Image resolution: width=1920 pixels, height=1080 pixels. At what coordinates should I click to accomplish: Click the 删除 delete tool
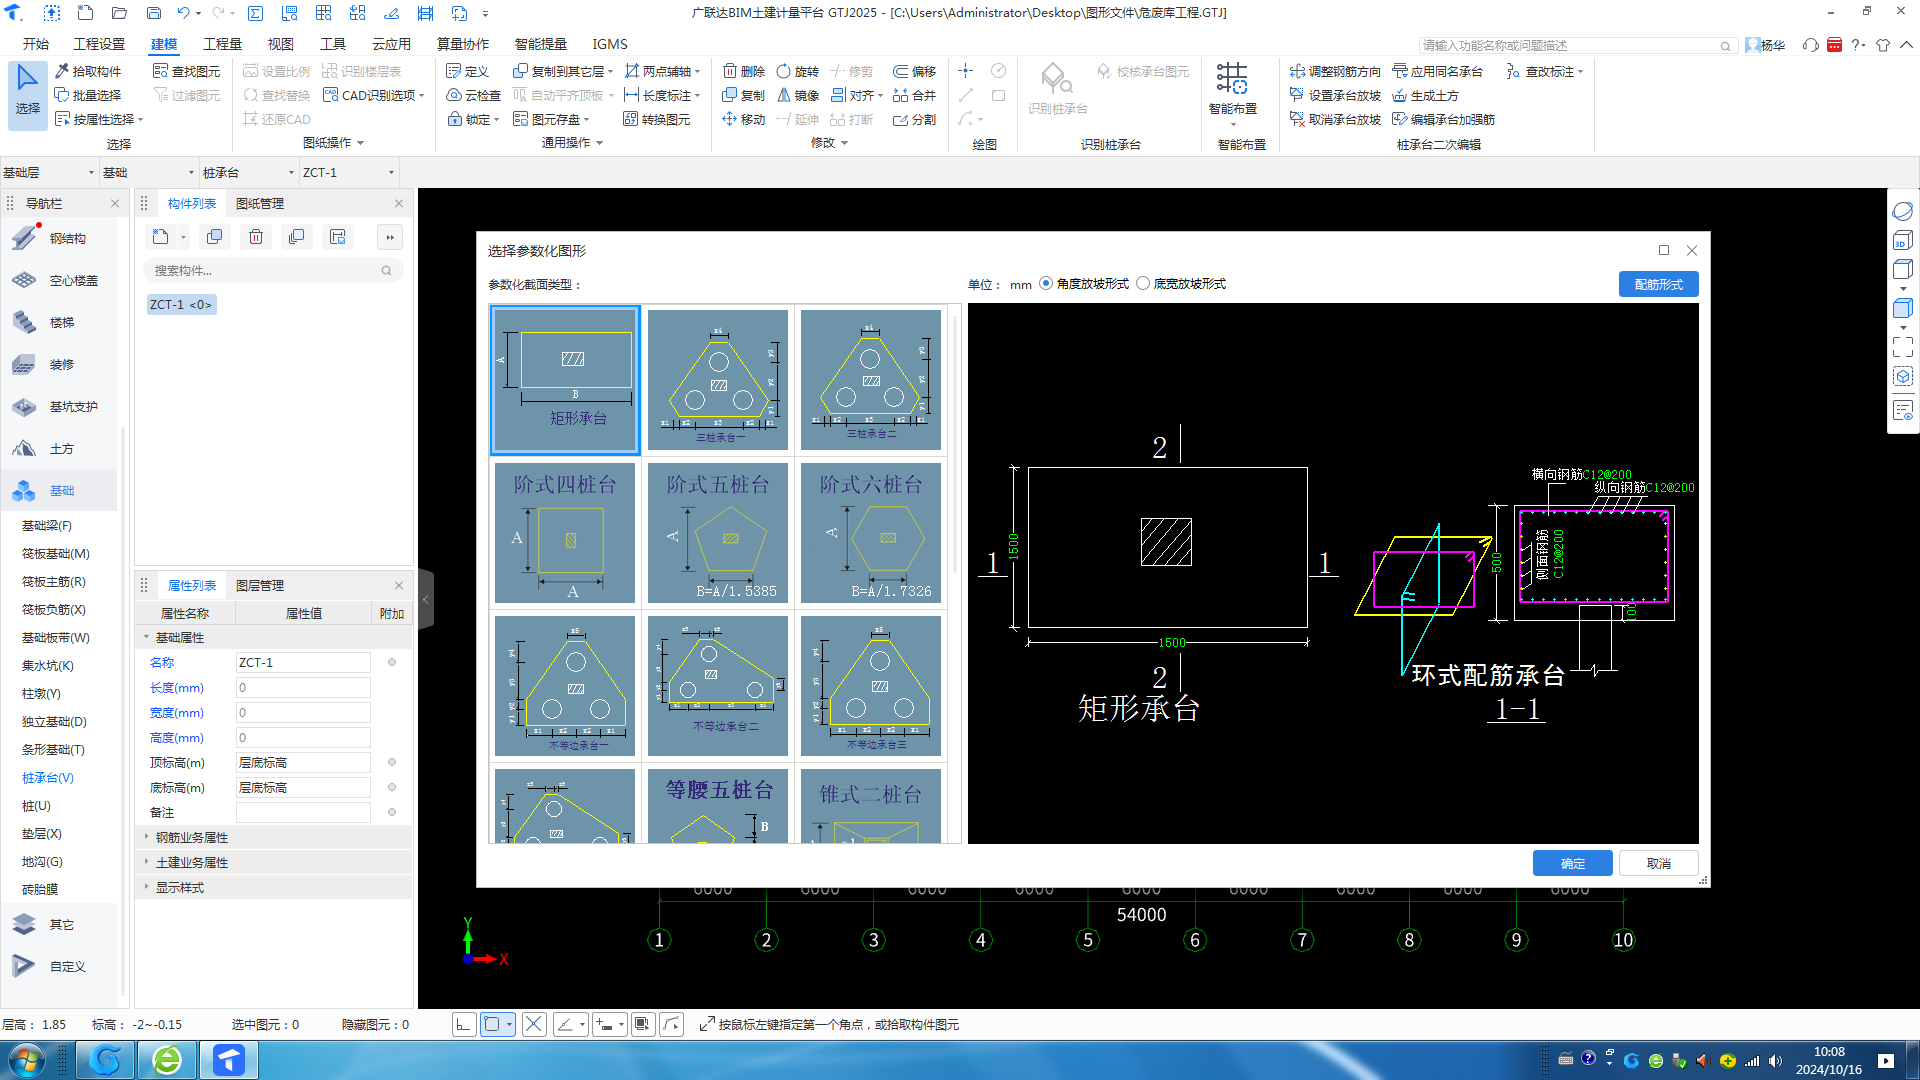click(744, 71)
